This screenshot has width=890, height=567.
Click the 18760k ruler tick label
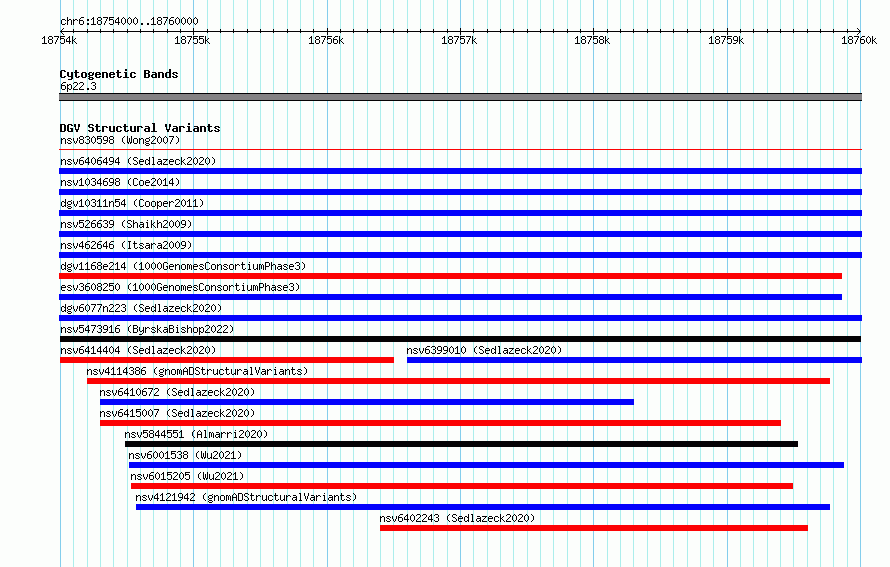[x=859, y=40]
